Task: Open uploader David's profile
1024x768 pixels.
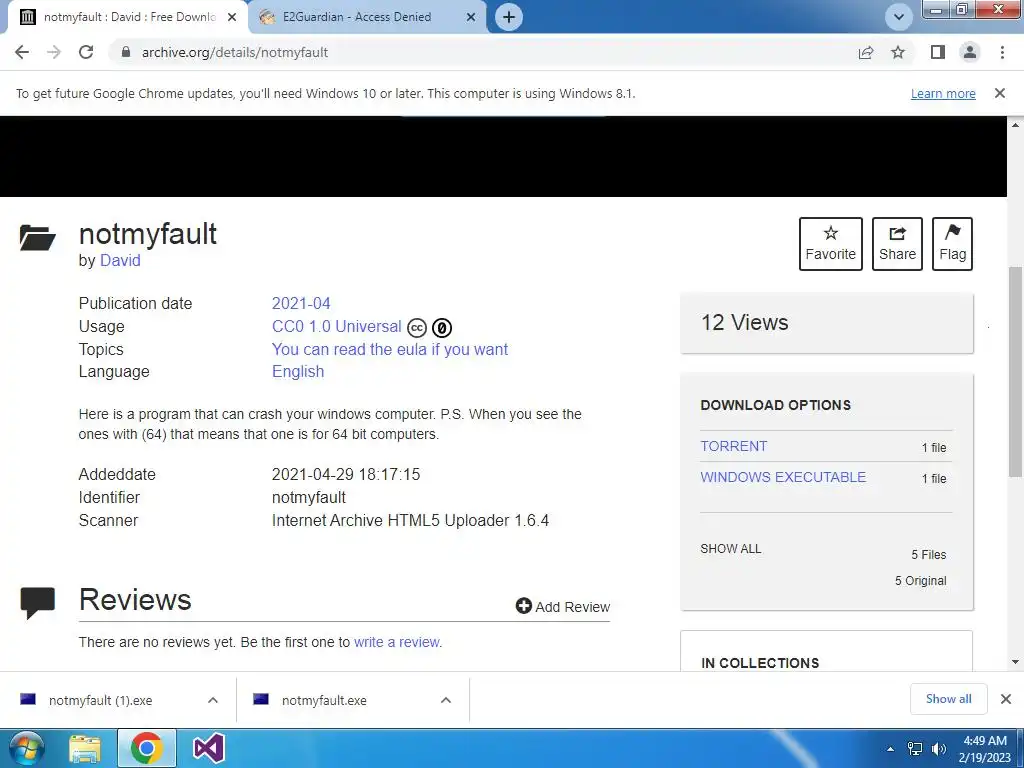Action: [x=120, y=261]
